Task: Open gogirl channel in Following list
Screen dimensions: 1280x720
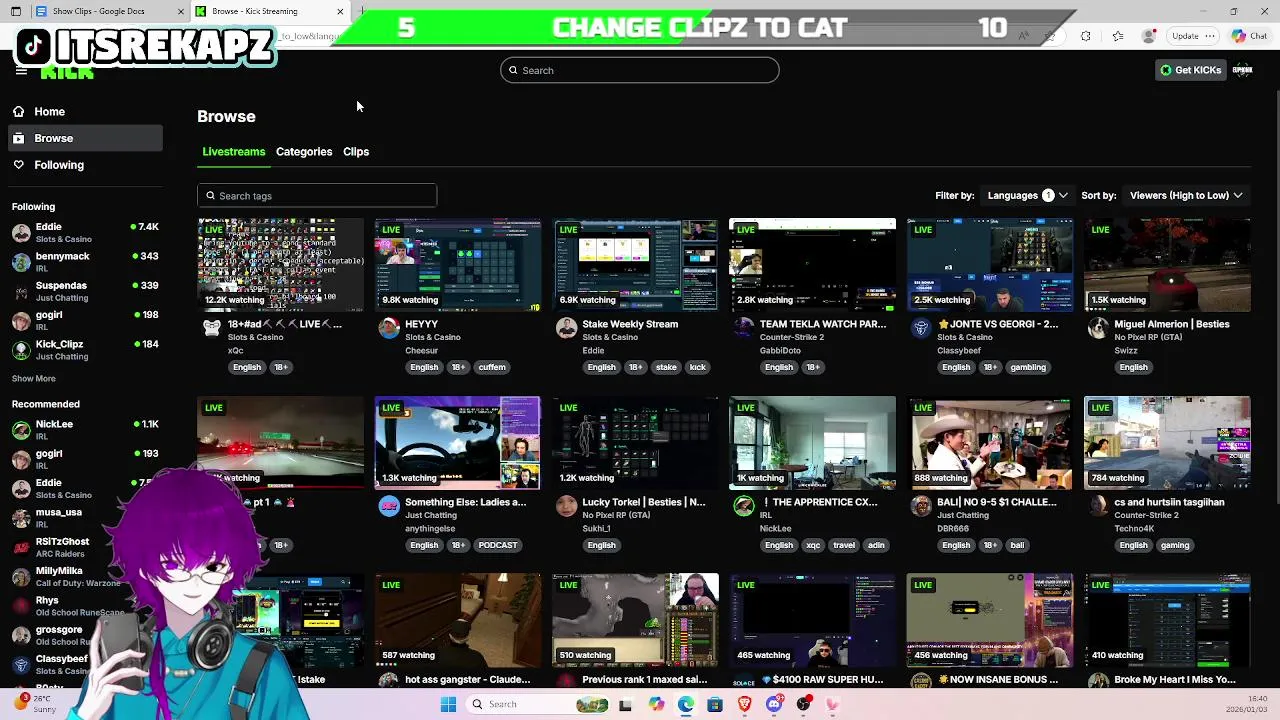Action: [85, 321]
